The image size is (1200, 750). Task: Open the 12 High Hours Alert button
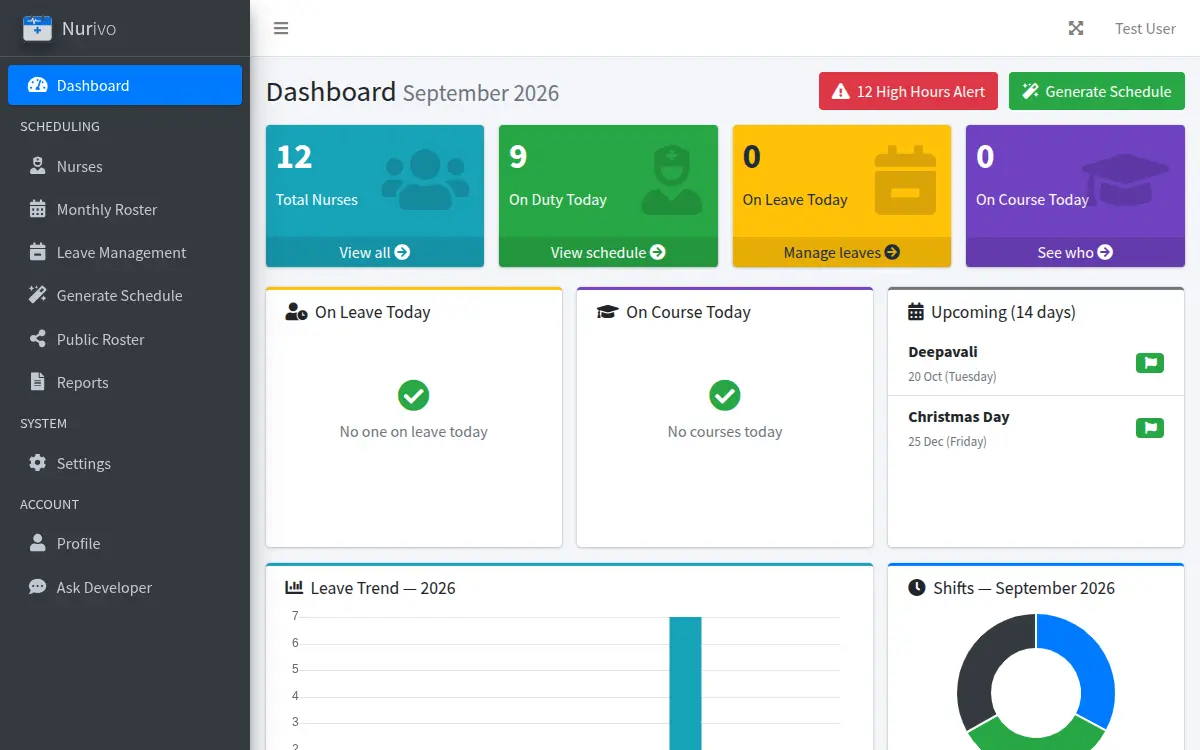tap(908, 91)
